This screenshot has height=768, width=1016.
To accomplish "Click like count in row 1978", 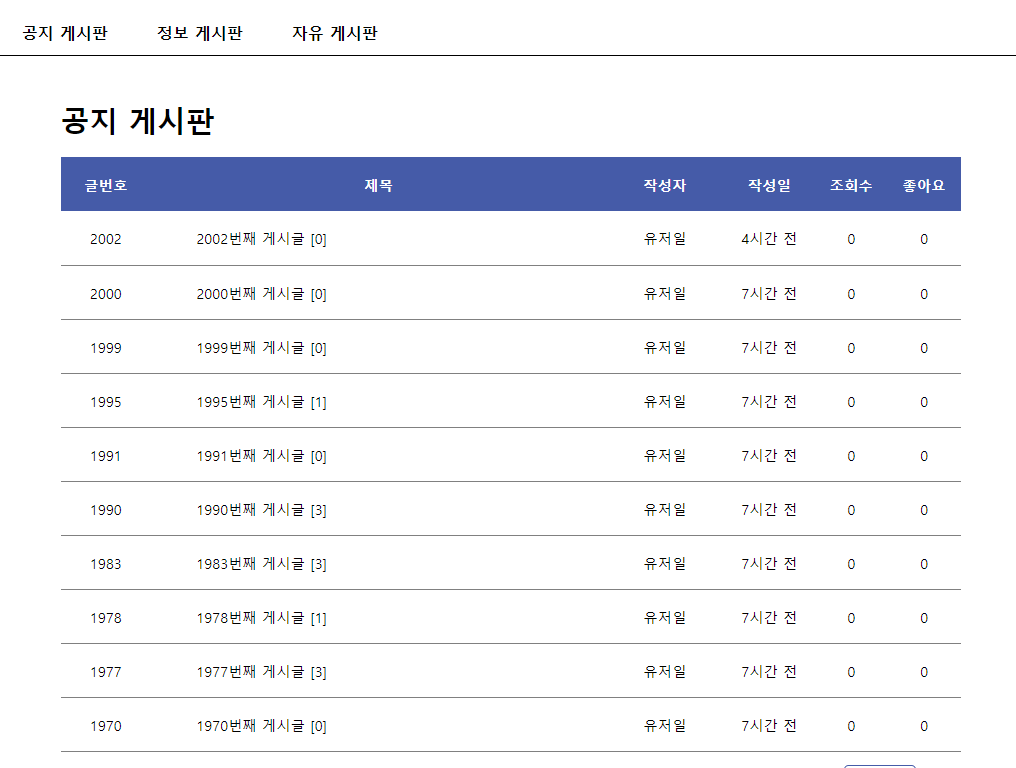I will (924, 618).
